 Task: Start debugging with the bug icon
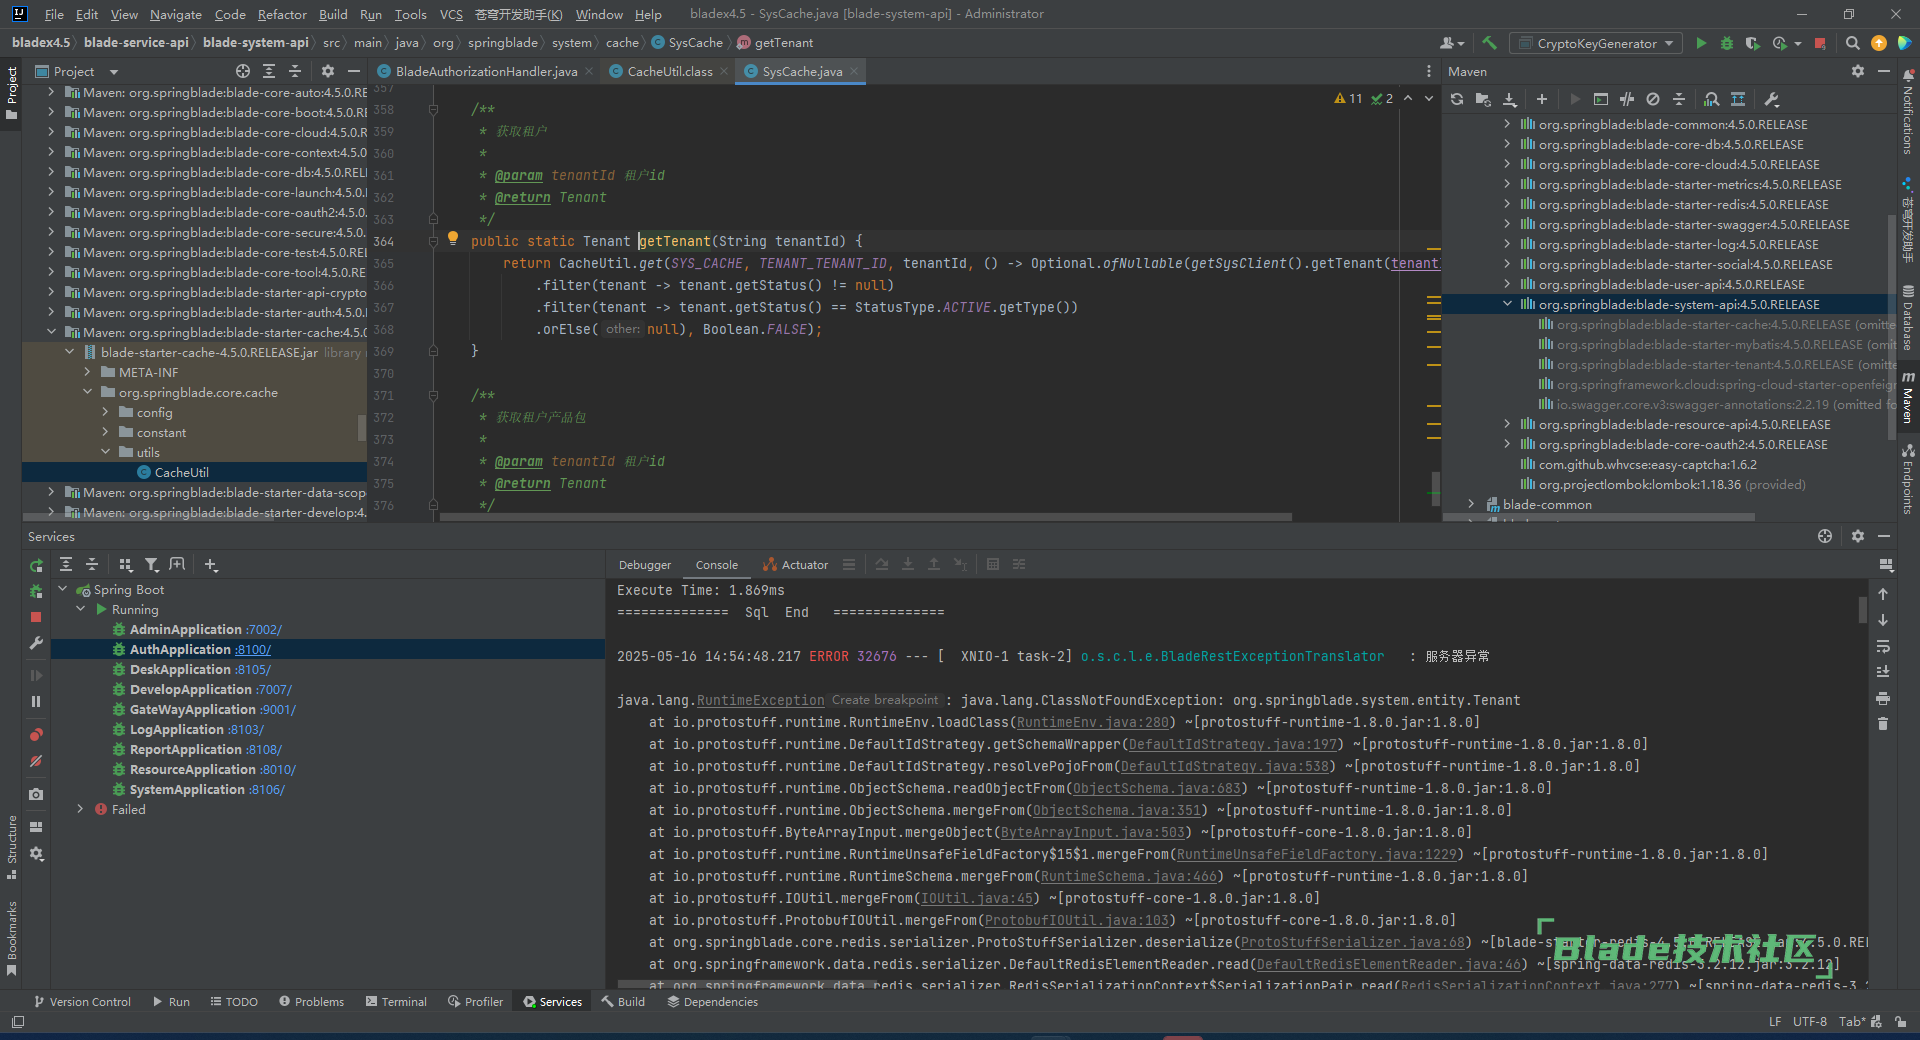(1727, 43)
